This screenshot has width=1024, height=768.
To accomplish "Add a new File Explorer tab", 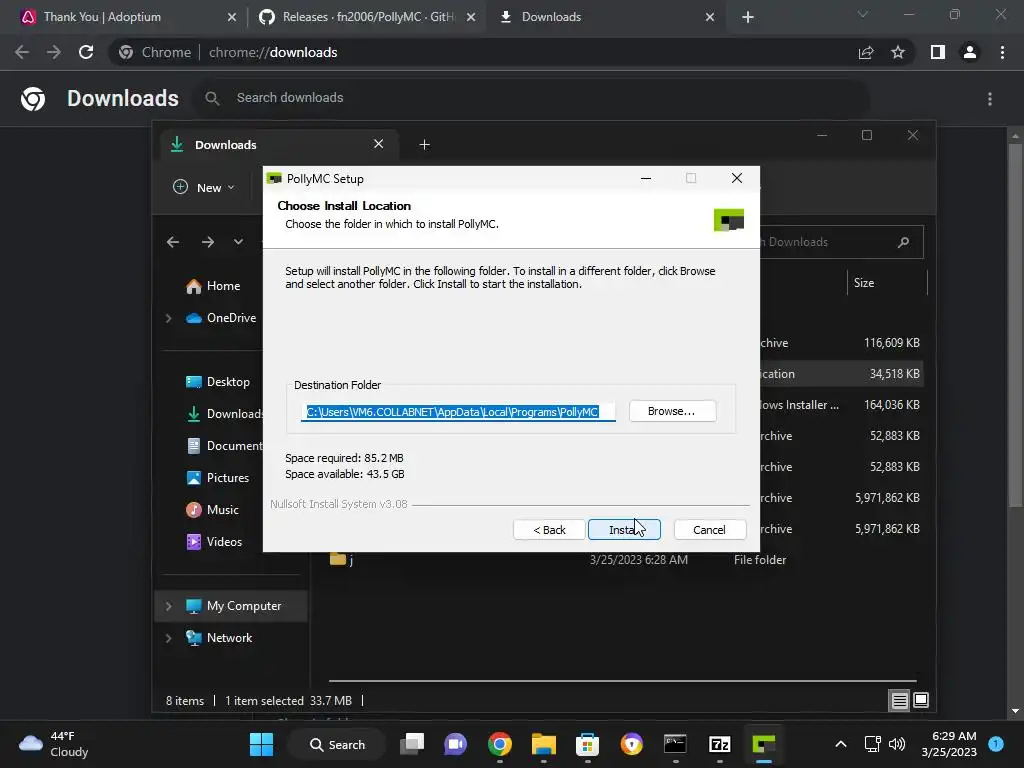I will click(424, 145).
